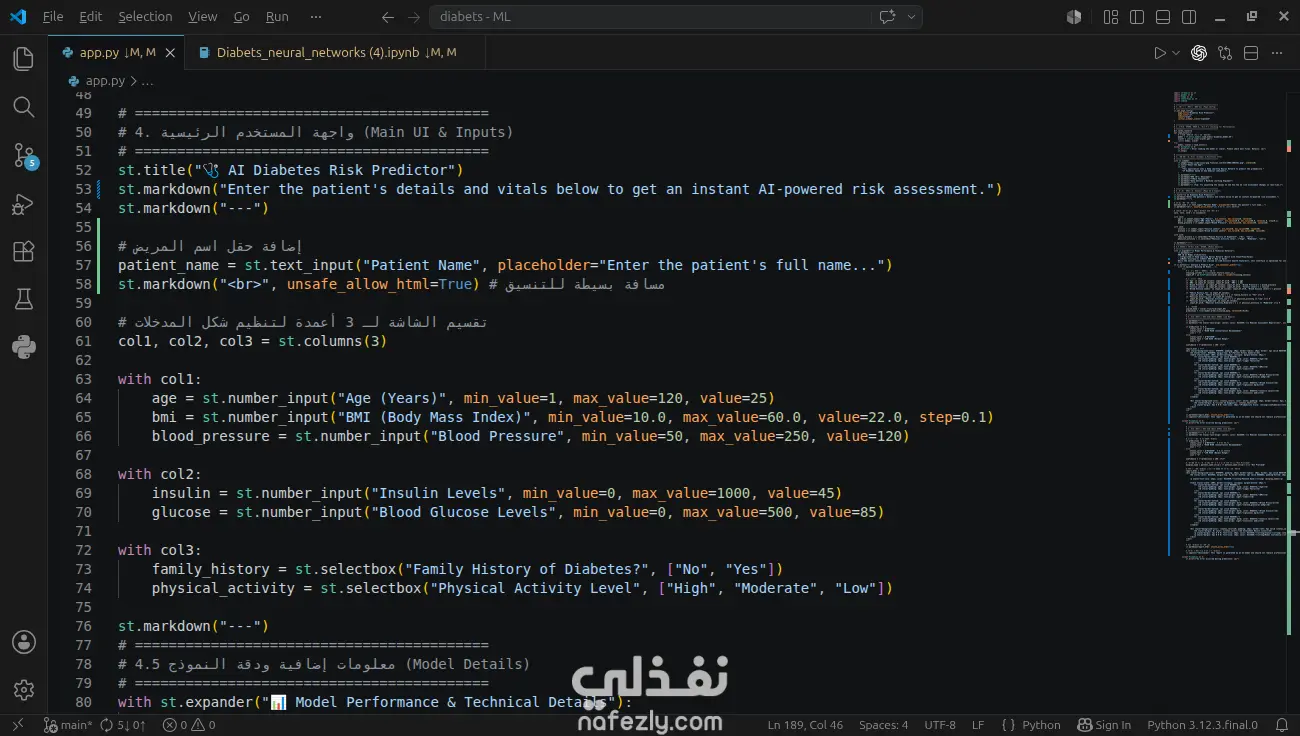Split the editor with split icon
Viewport: 1300px width, 736px height.
click(1251, 53)
